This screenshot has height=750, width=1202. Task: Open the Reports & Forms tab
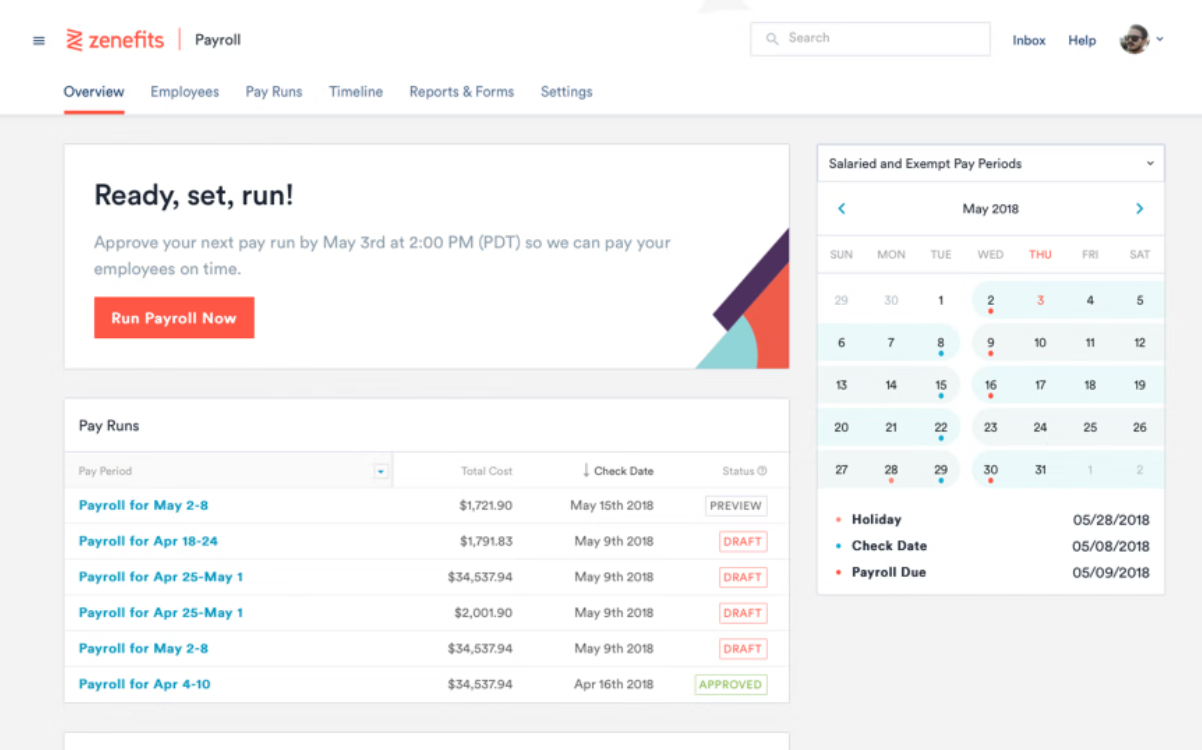pos(461,91)
